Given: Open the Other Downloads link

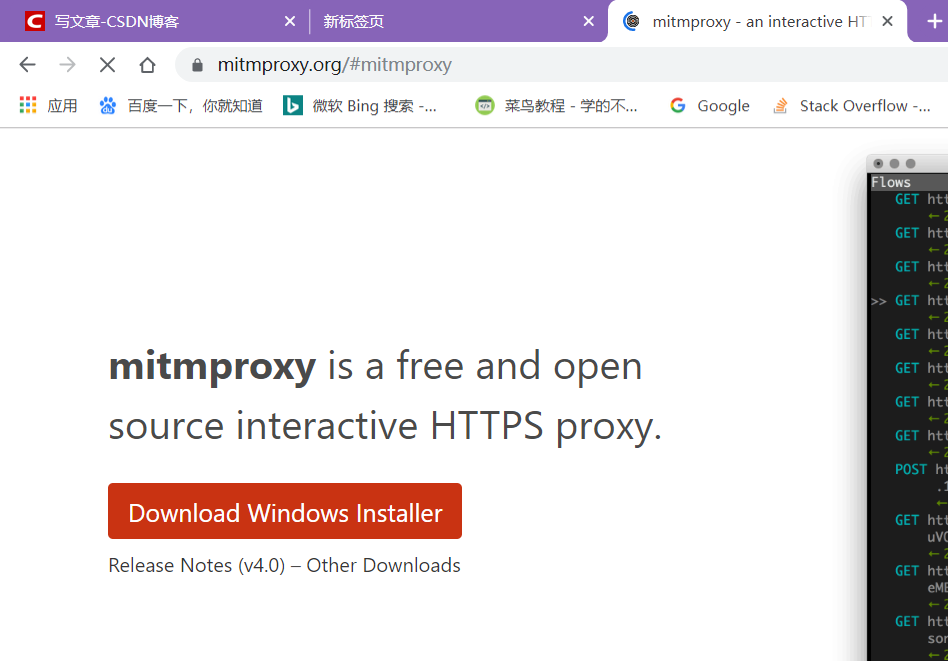Looking at the screenshot, I should [383, 565].
